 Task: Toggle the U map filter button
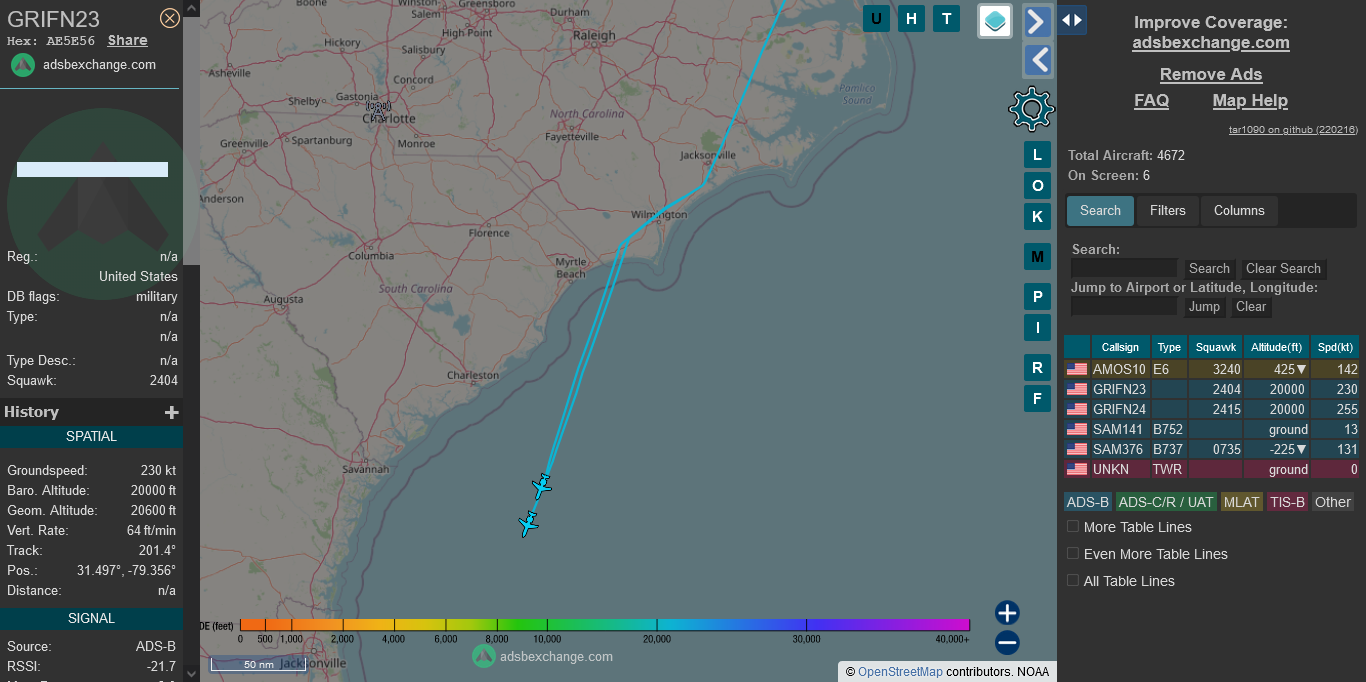877,19
